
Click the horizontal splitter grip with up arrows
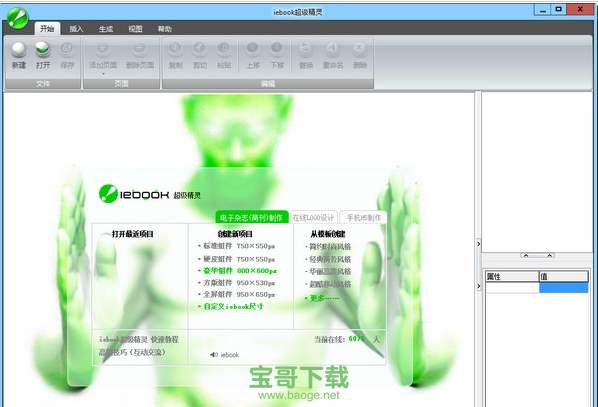[537, 255]
